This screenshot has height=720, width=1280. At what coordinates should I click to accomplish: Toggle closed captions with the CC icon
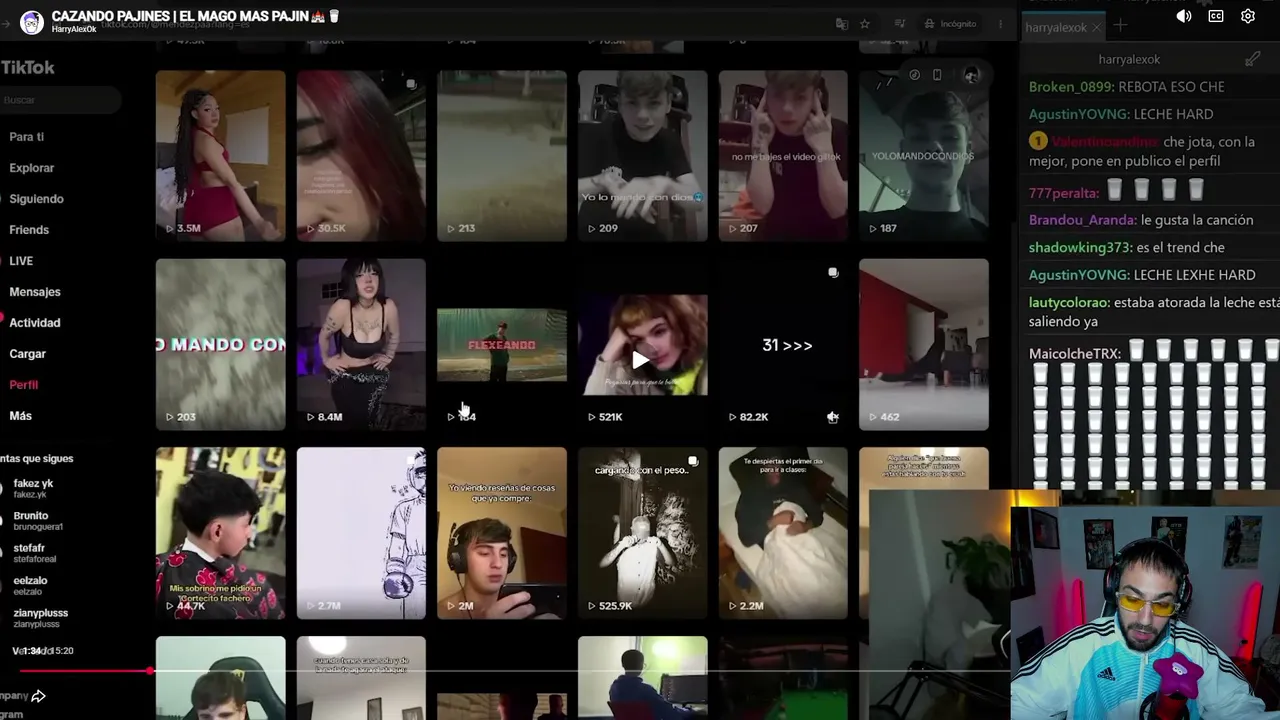tap(1216, 16)
